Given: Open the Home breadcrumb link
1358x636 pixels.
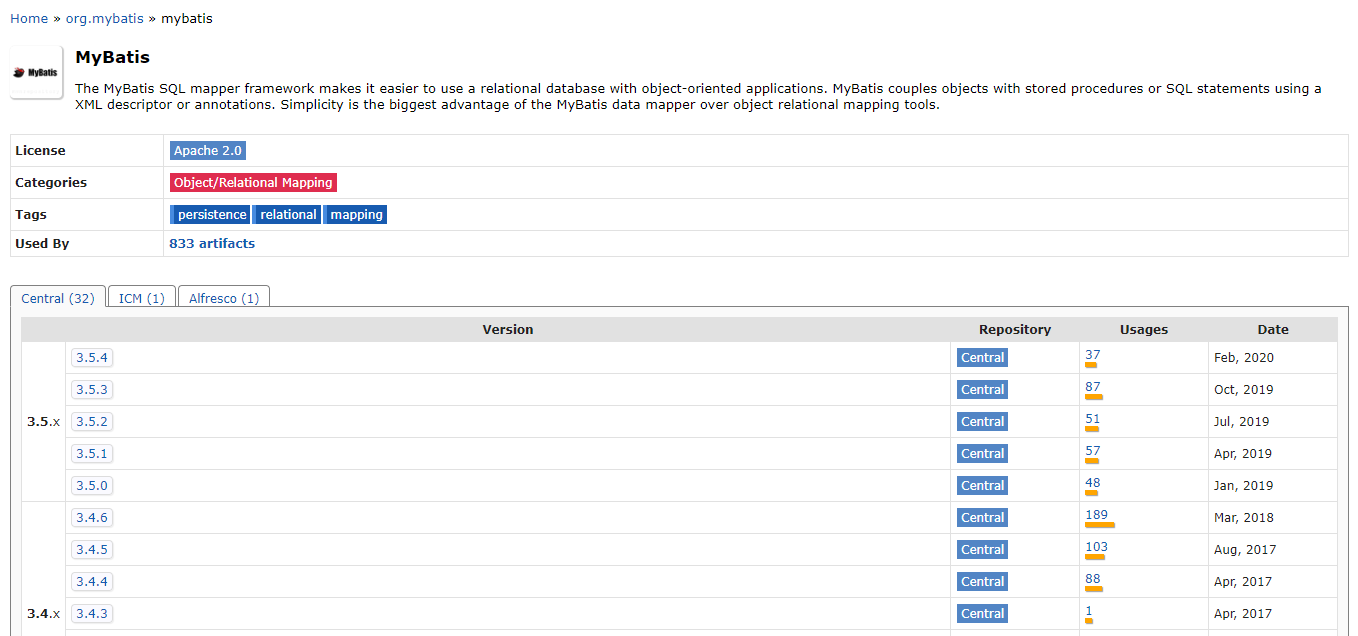Looking at the screenshot, I should pyautogui.click(x=29, y=19).
